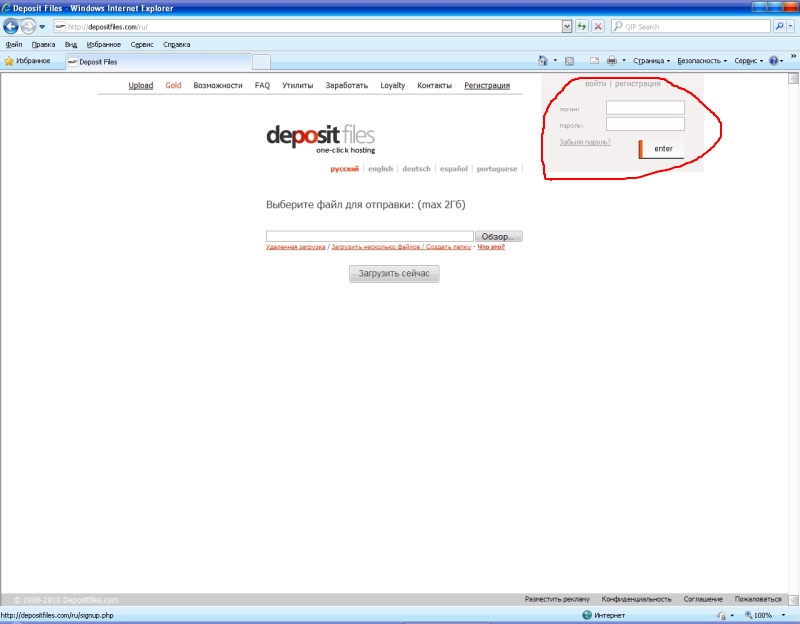Viewport: 800px width, 624px height.
Task: Click the Loyalty navigation link
Action: (x=392, y=85)
